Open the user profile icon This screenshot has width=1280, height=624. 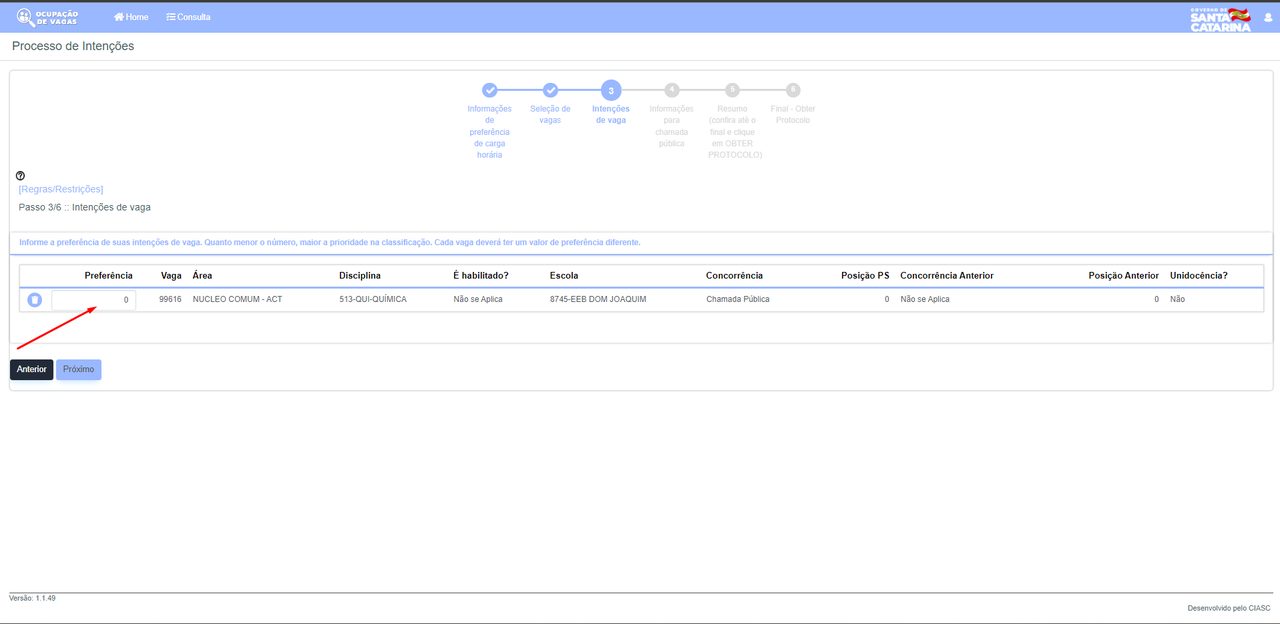1268,17
